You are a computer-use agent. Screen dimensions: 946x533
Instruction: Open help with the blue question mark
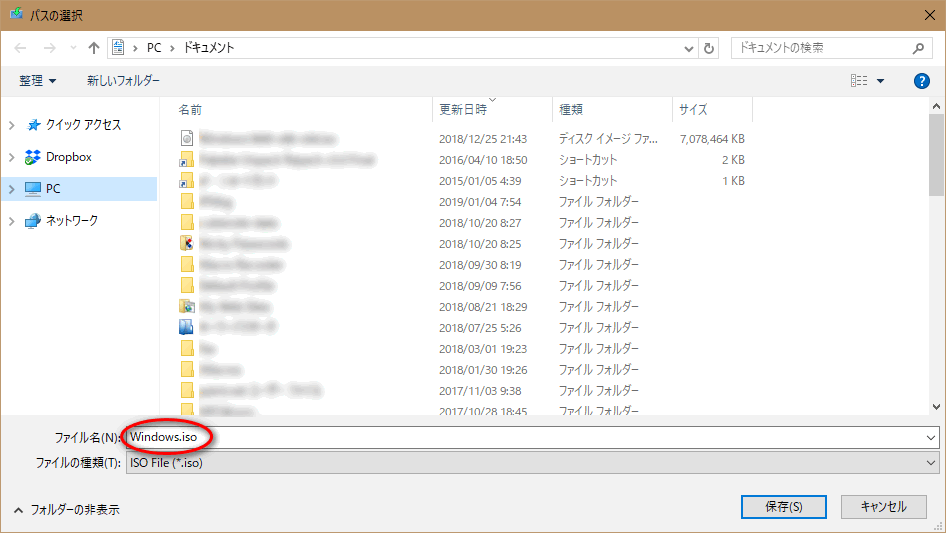922,81
